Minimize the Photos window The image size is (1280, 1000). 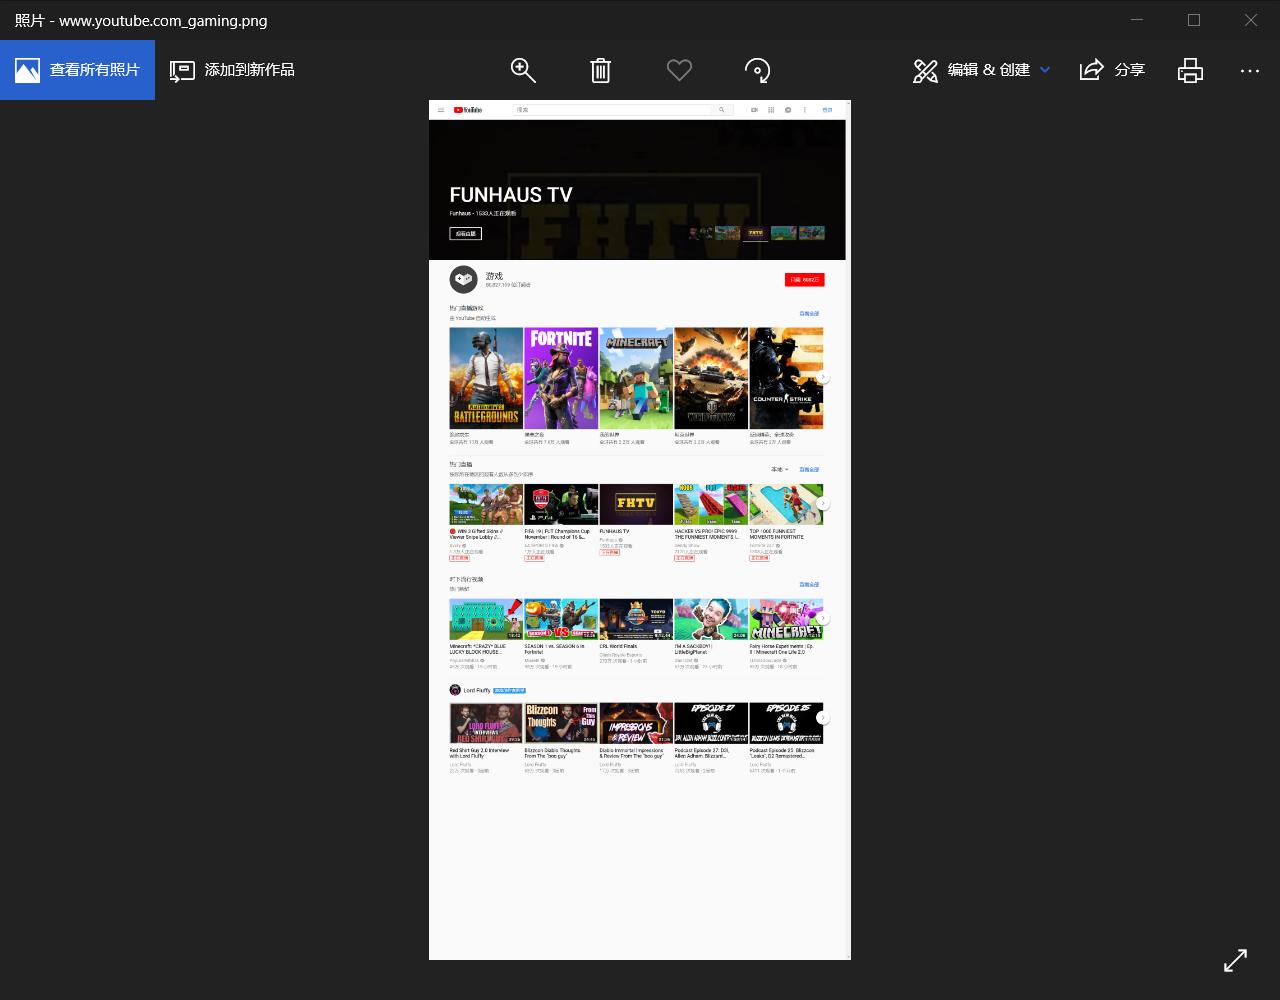pyautogui.click(x=1137, y=20)
